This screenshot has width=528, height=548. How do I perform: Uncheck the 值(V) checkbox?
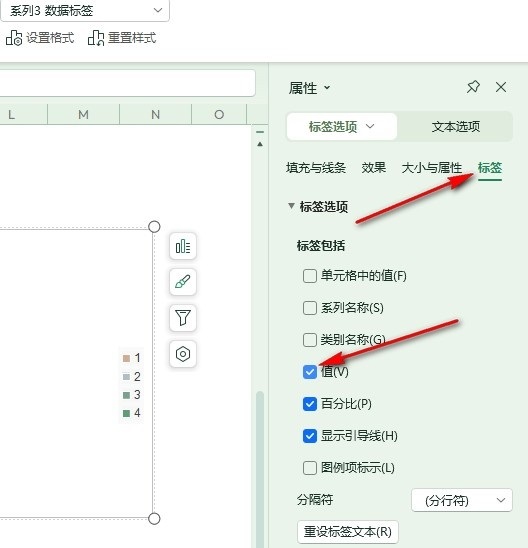coord(310,372)
